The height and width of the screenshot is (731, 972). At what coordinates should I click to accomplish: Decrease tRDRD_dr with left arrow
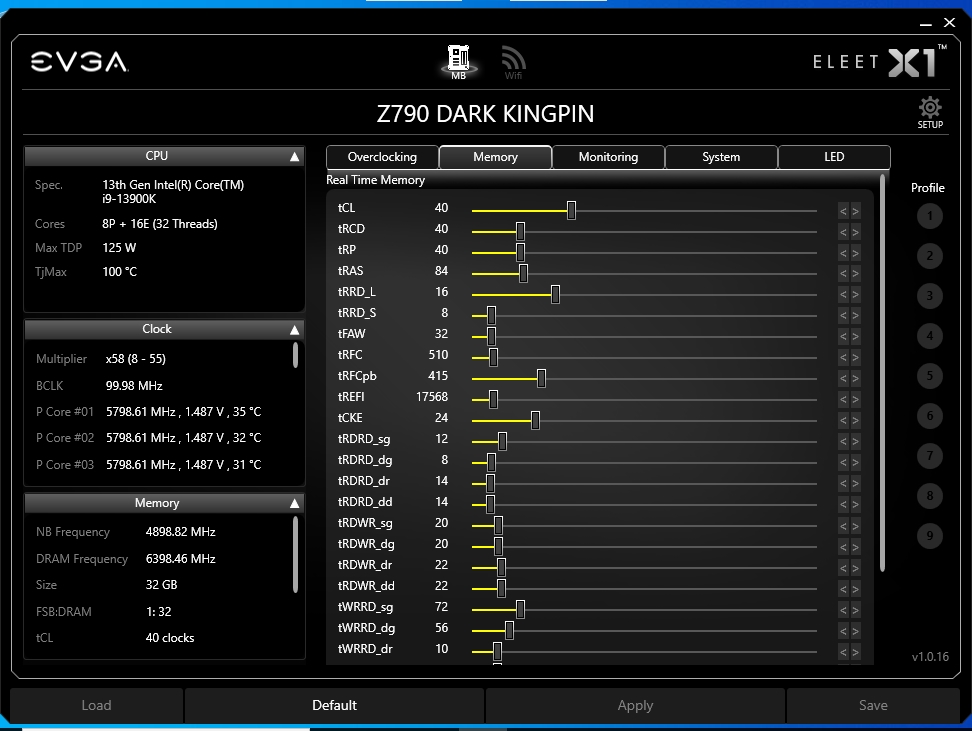coord(843,484)
